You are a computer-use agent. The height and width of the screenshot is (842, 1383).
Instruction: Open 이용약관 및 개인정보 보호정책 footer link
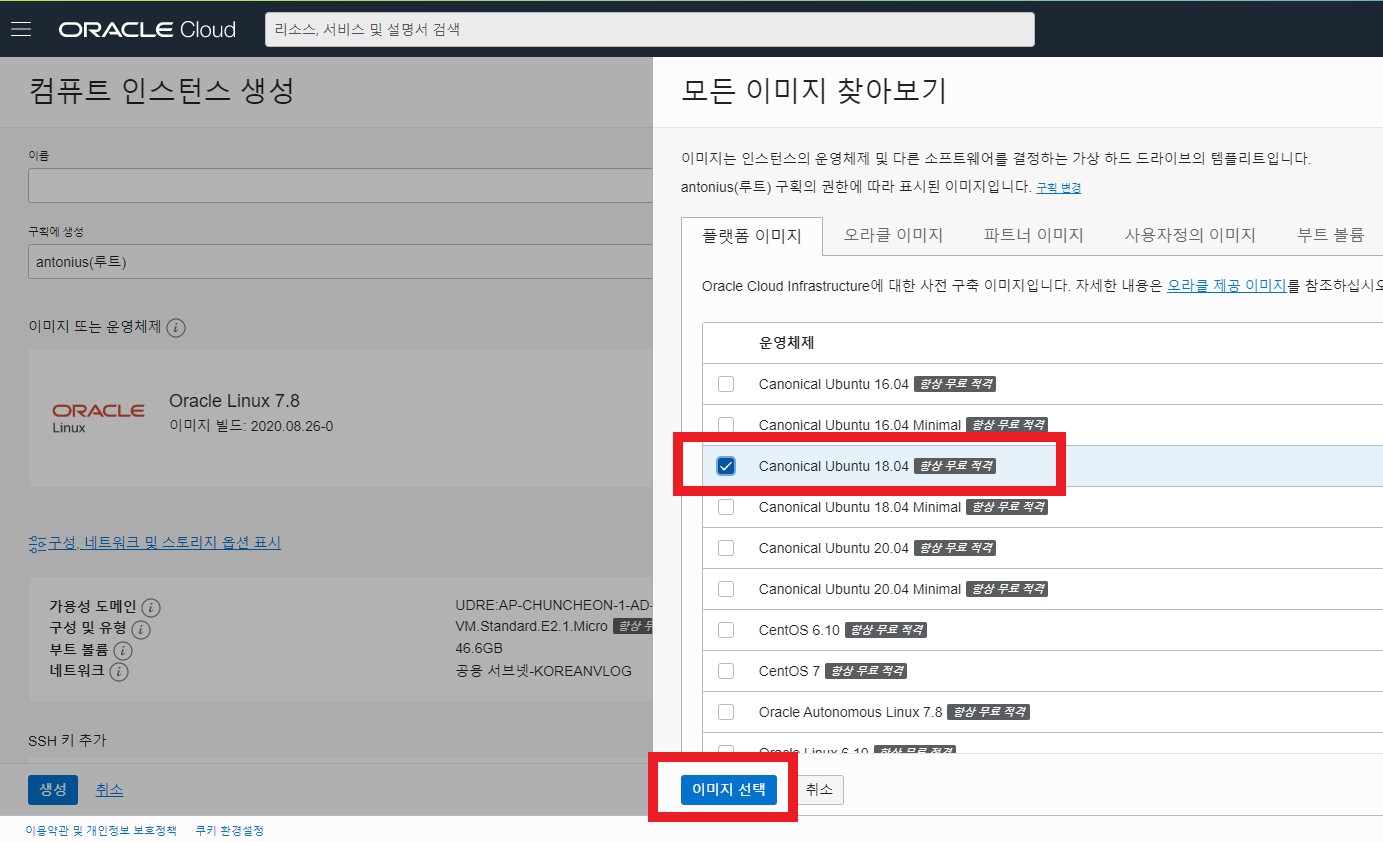click(101, 831)
